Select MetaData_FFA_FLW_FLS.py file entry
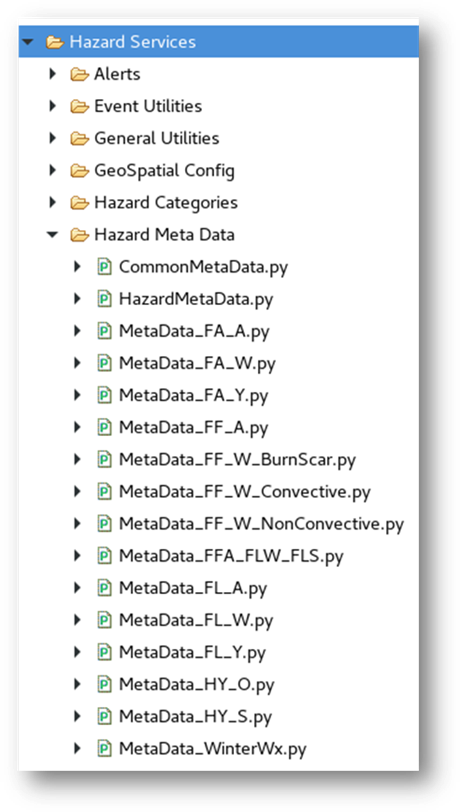 click(x=232, y=556)
